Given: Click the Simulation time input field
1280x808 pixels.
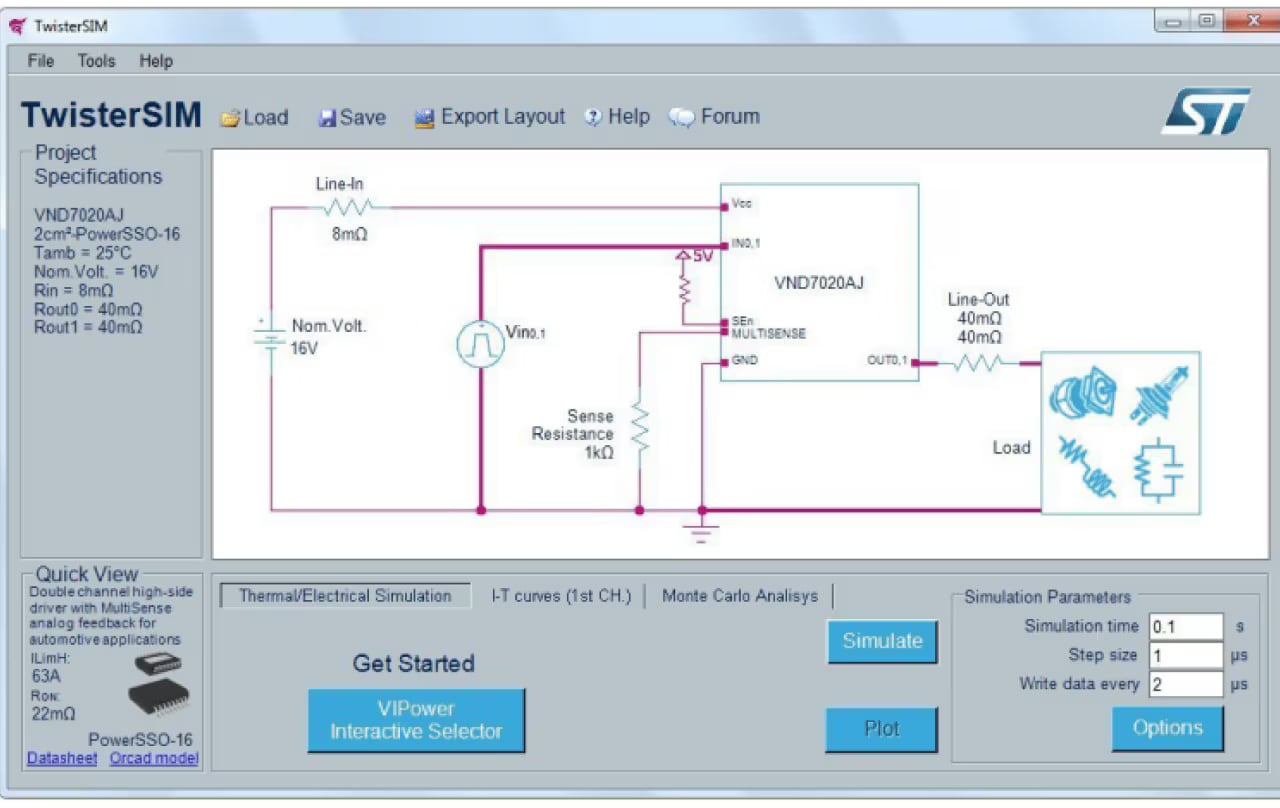Looking at the screenshot, I should [1186, 626].
